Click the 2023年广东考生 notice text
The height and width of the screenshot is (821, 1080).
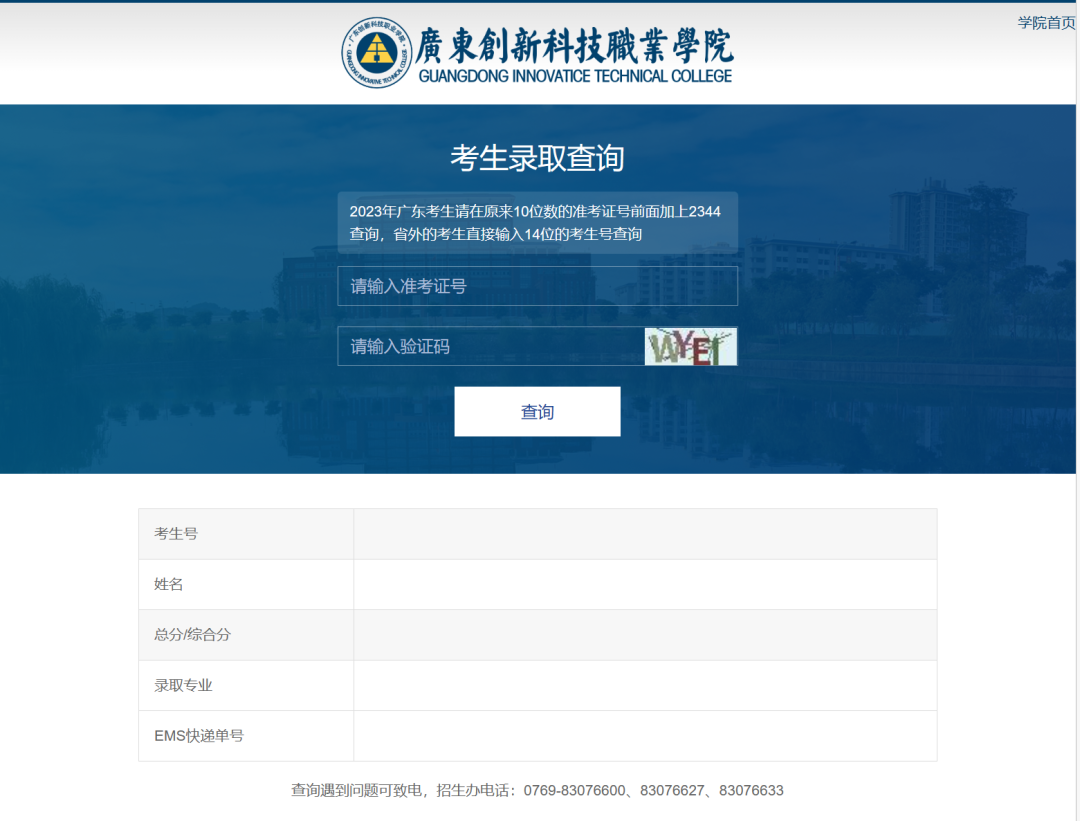click(x=535, y=222)
